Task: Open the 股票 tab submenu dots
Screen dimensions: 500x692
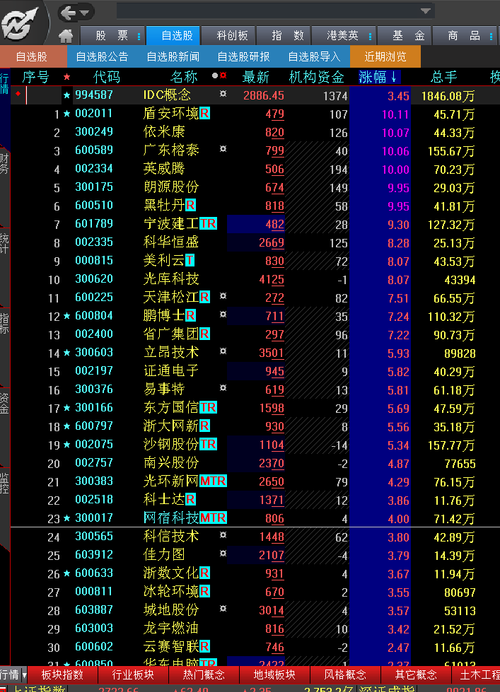Action: (x=139, y=36)
